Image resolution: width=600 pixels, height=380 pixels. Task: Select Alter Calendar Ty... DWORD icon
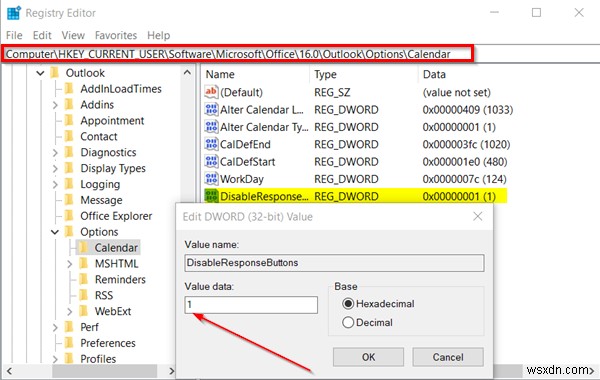click(211, 127)
